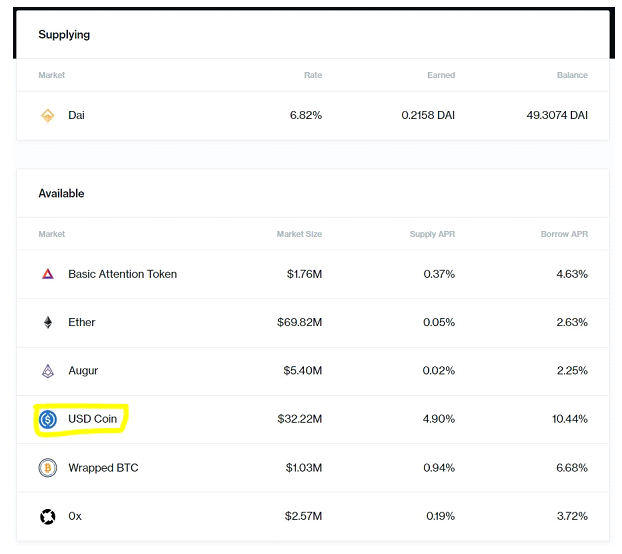Select the USD Coin market label
The width and height of the screenshot is (622, 554).
pos(92,419)
